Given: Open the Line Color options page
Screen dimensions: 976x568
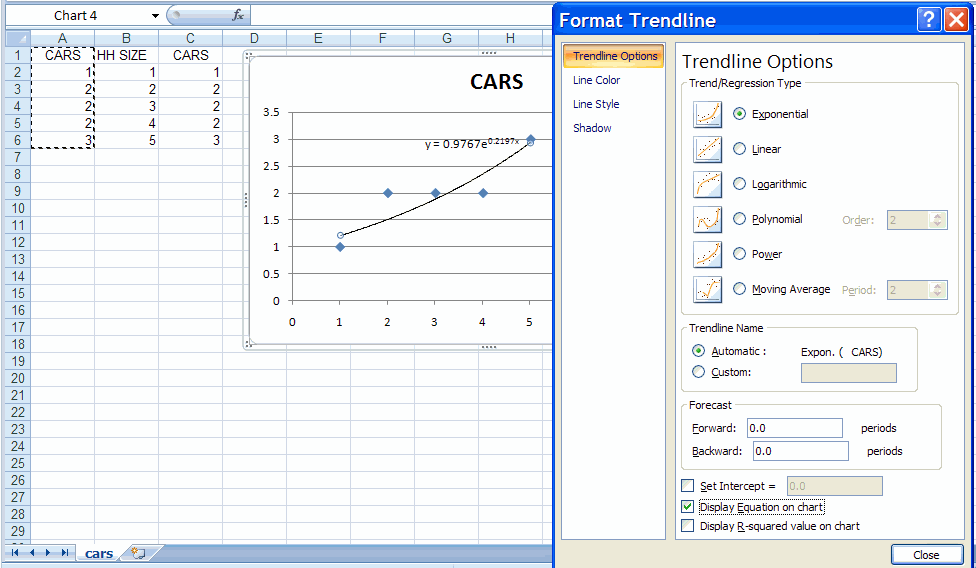Looking at the screenshot, I should [596, 80].
